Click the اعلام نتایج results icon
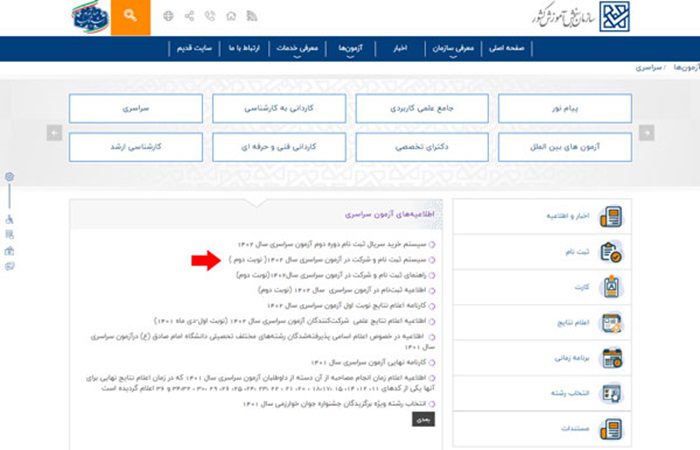The height and width of the screenshot is (450, 700). 611,322
